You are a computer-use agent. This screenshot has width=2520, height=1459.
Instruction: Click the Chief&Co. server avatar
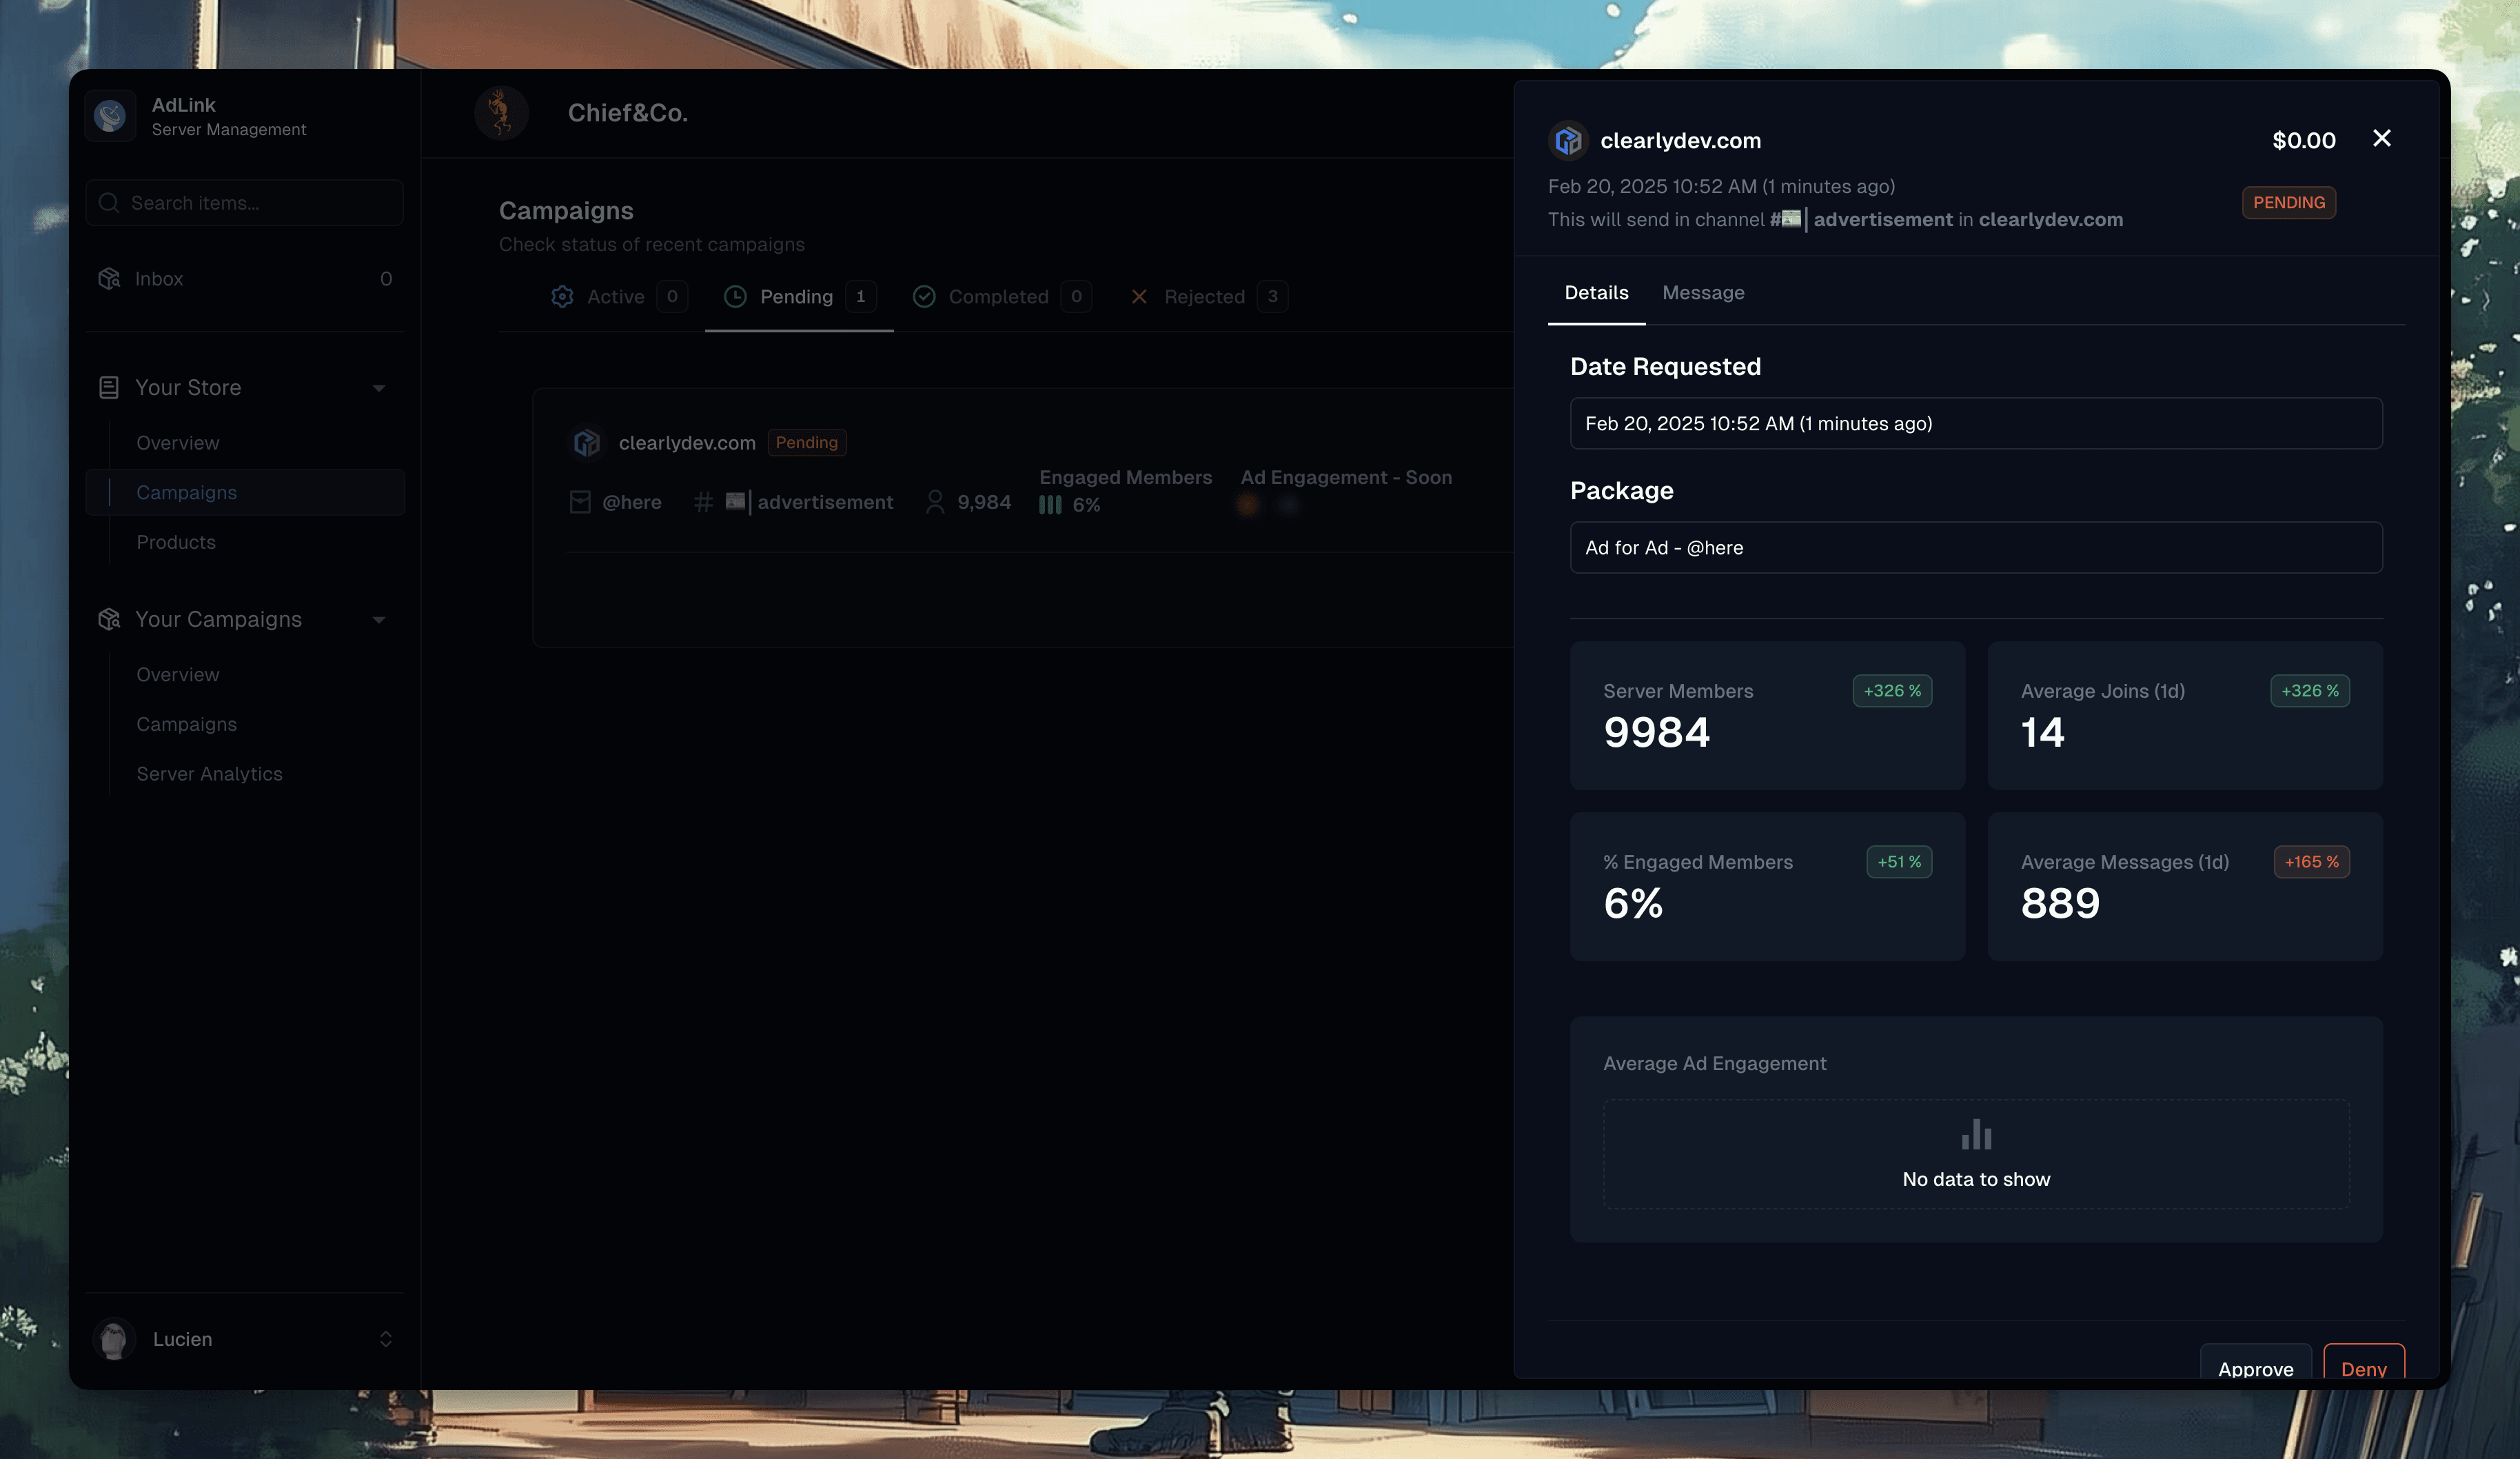pos(501,113)
